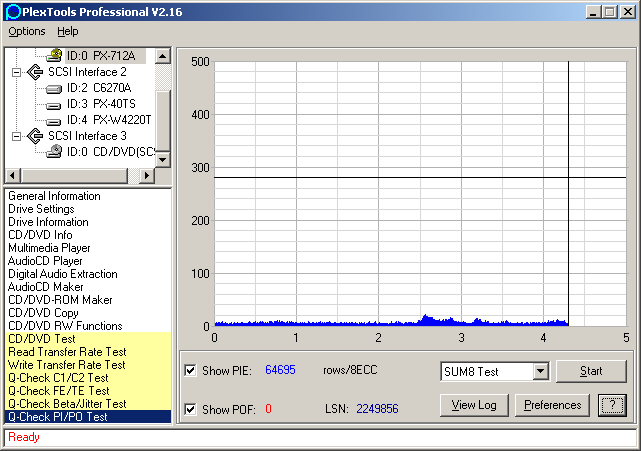The image size is (641, 451).
Task: Click the SCSI Interface 3 adapter icon
Action: pos(35,136)
